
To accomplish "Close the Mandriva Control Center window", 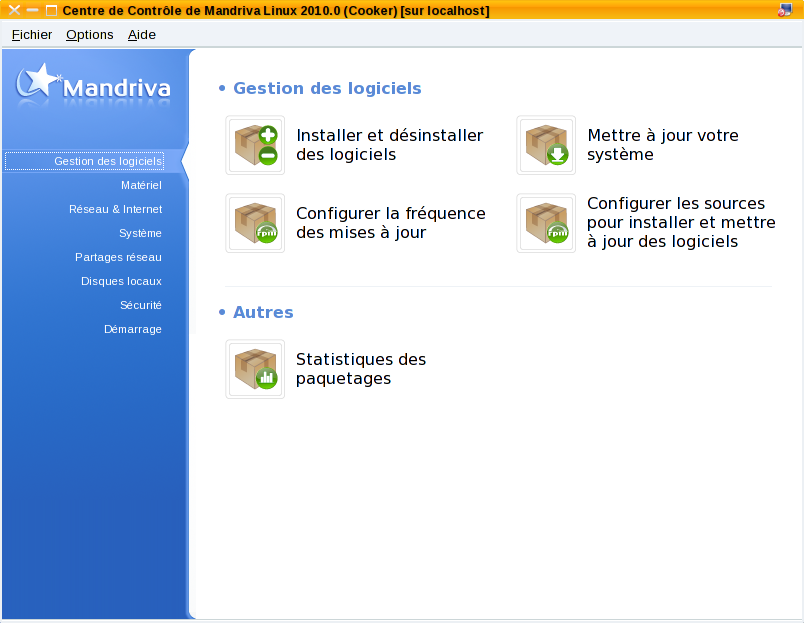I will [x=14, y=10].
